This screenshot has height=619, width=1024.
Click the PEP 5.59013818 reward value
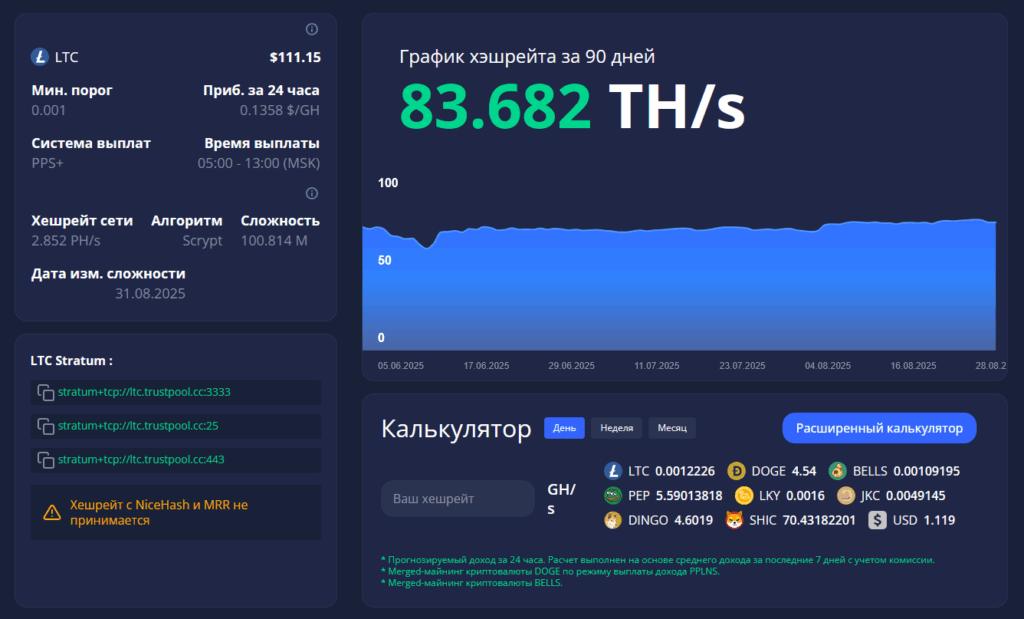pyautogui.click(x=689, y=496)
